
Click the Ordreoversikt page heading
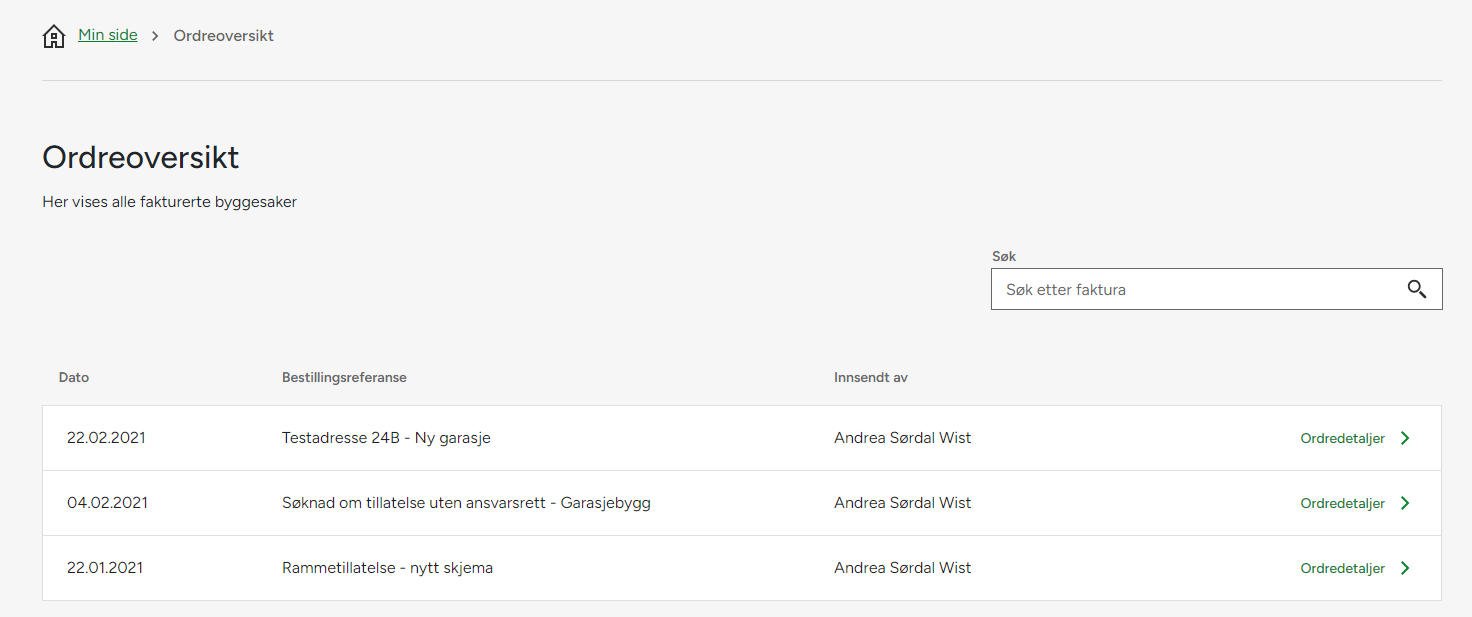pyautogui.click(x=141, y=158)
